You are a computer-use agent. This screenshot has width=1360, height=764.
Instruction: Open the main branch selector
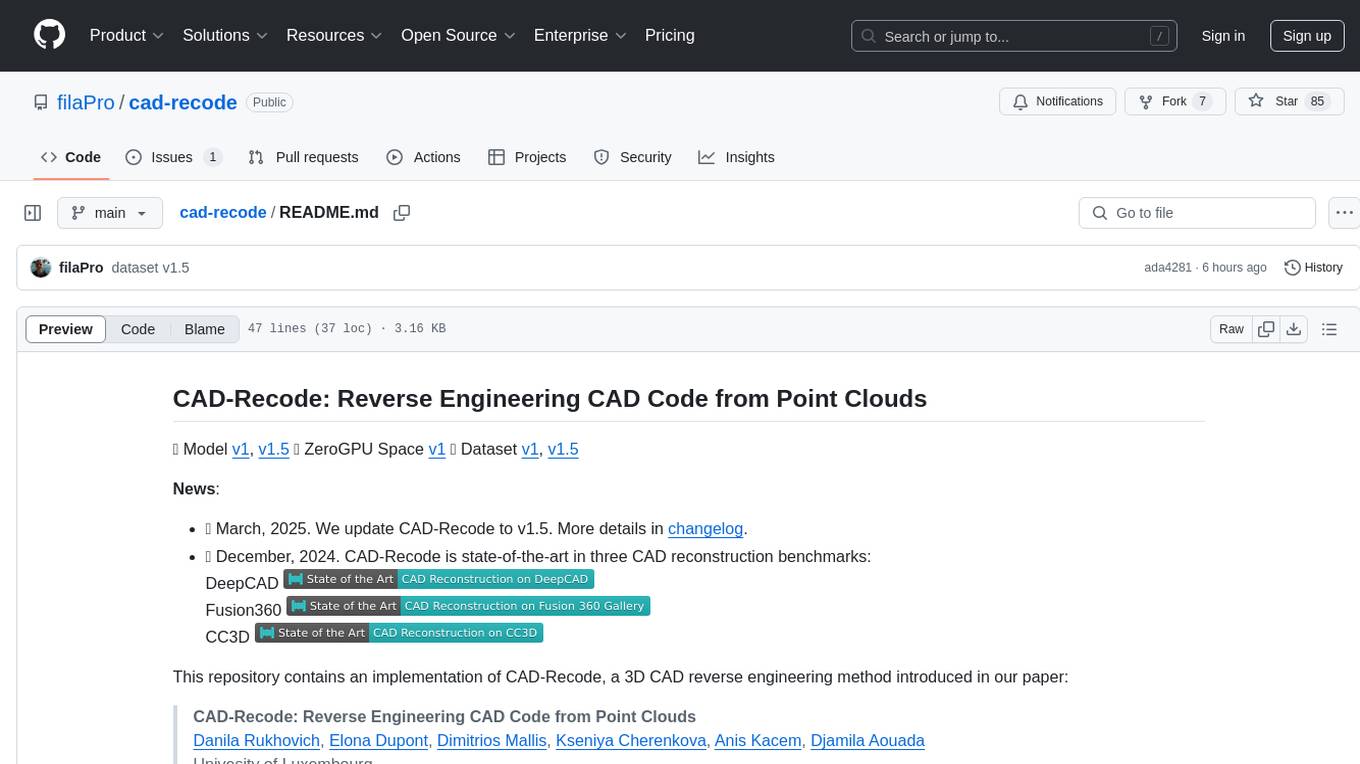[x=110, y=213]
